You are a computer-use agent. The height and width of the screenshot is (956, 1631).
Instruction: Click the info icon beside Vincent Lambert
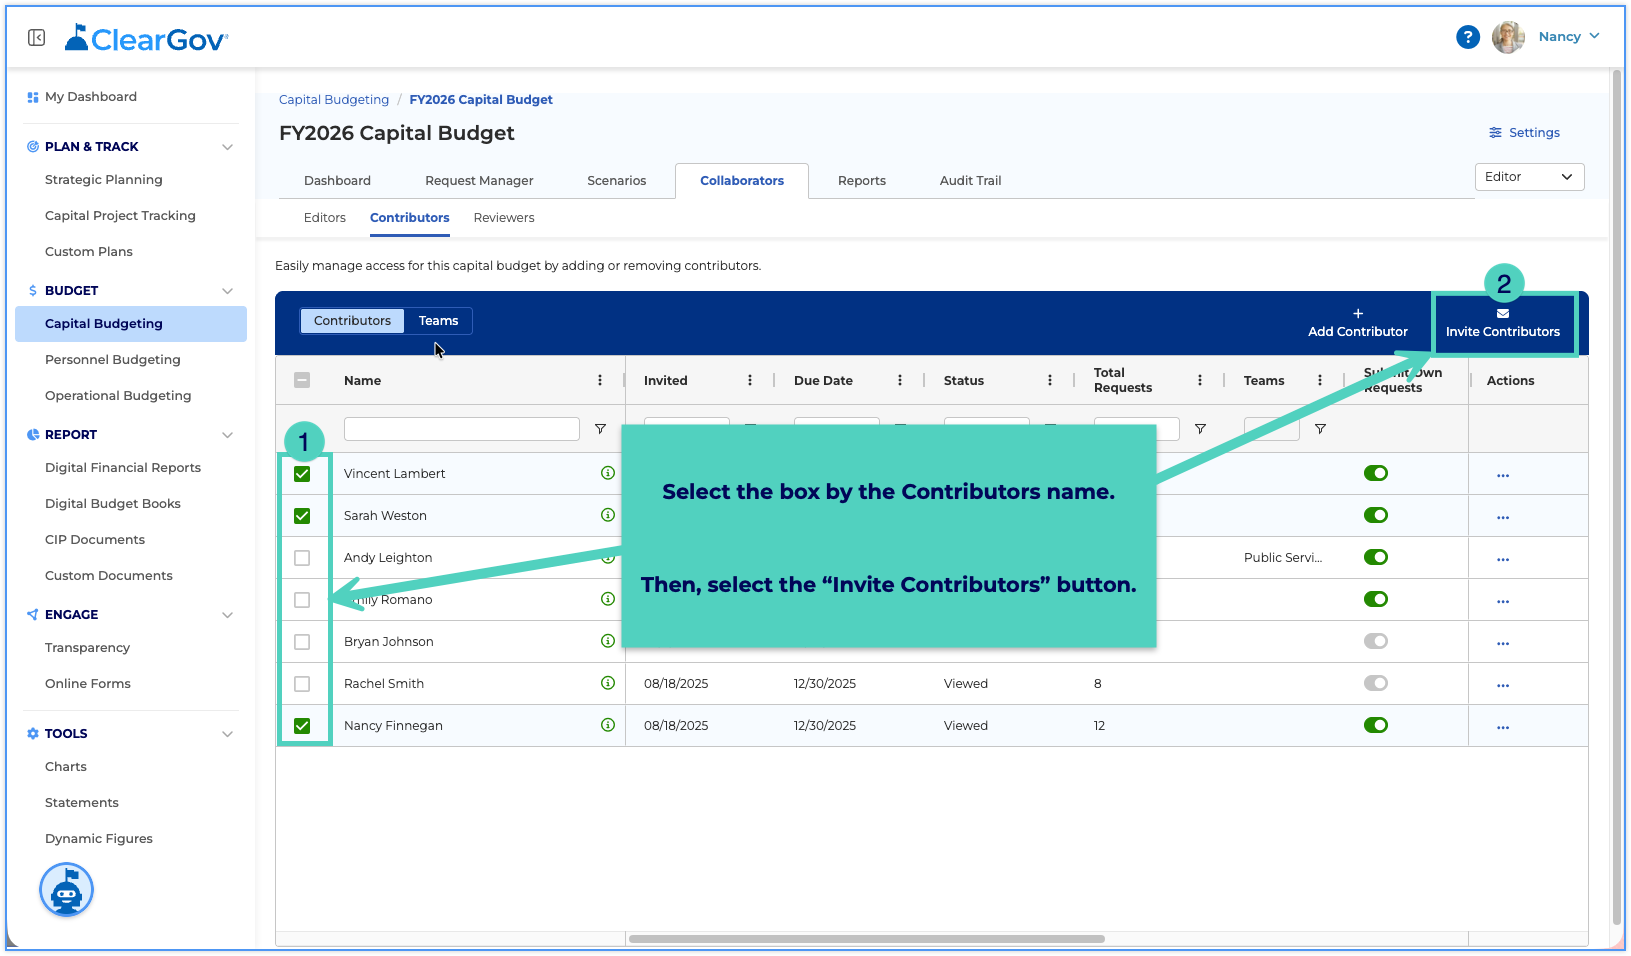tap(607, 473)
